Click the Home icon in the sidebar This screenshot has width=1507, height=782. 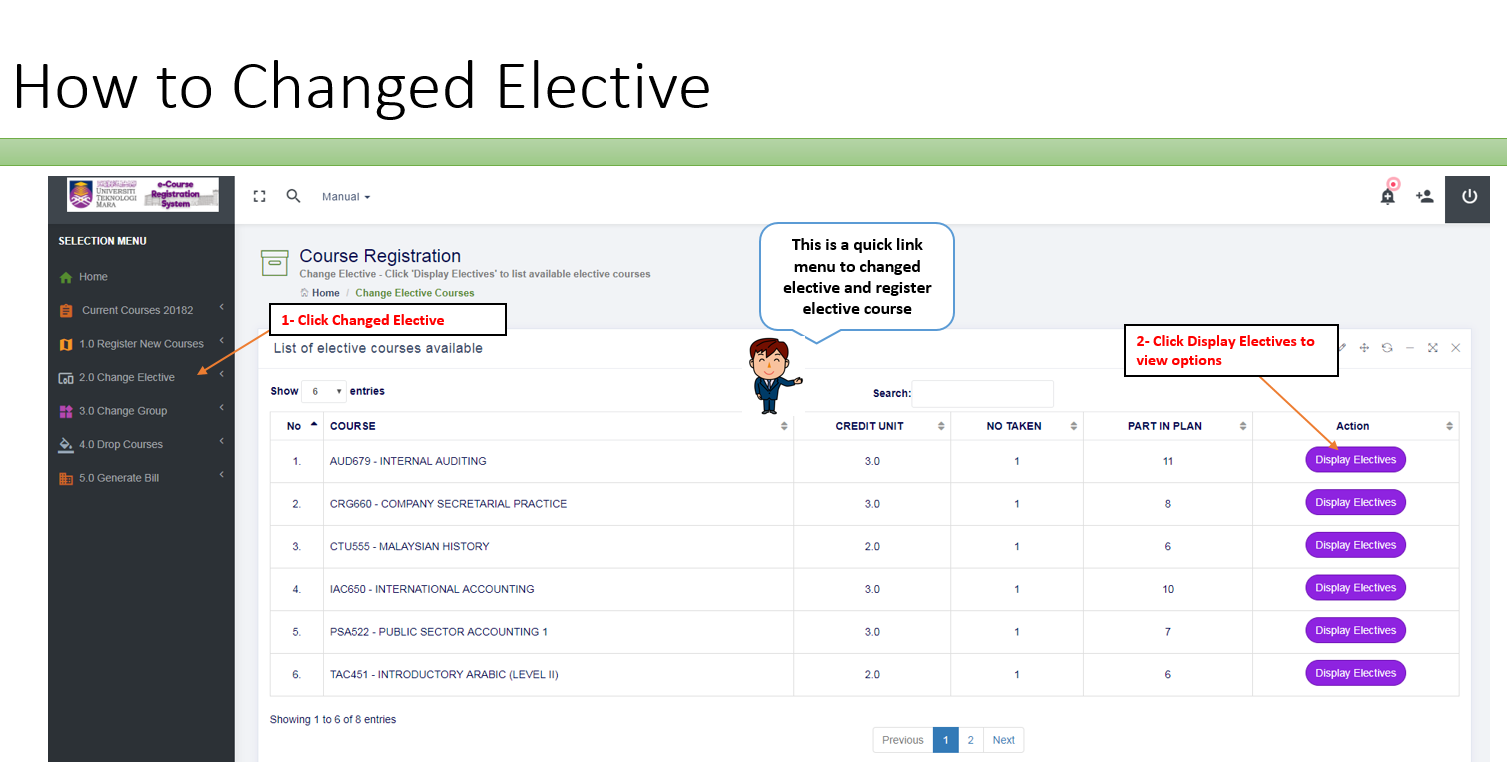pyautogui.click(x=66, y=277)
